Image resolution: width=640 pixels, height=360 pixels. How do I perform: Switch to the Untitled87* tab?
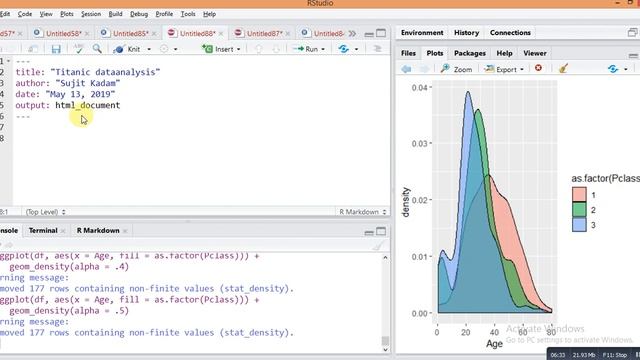(264, 33)
